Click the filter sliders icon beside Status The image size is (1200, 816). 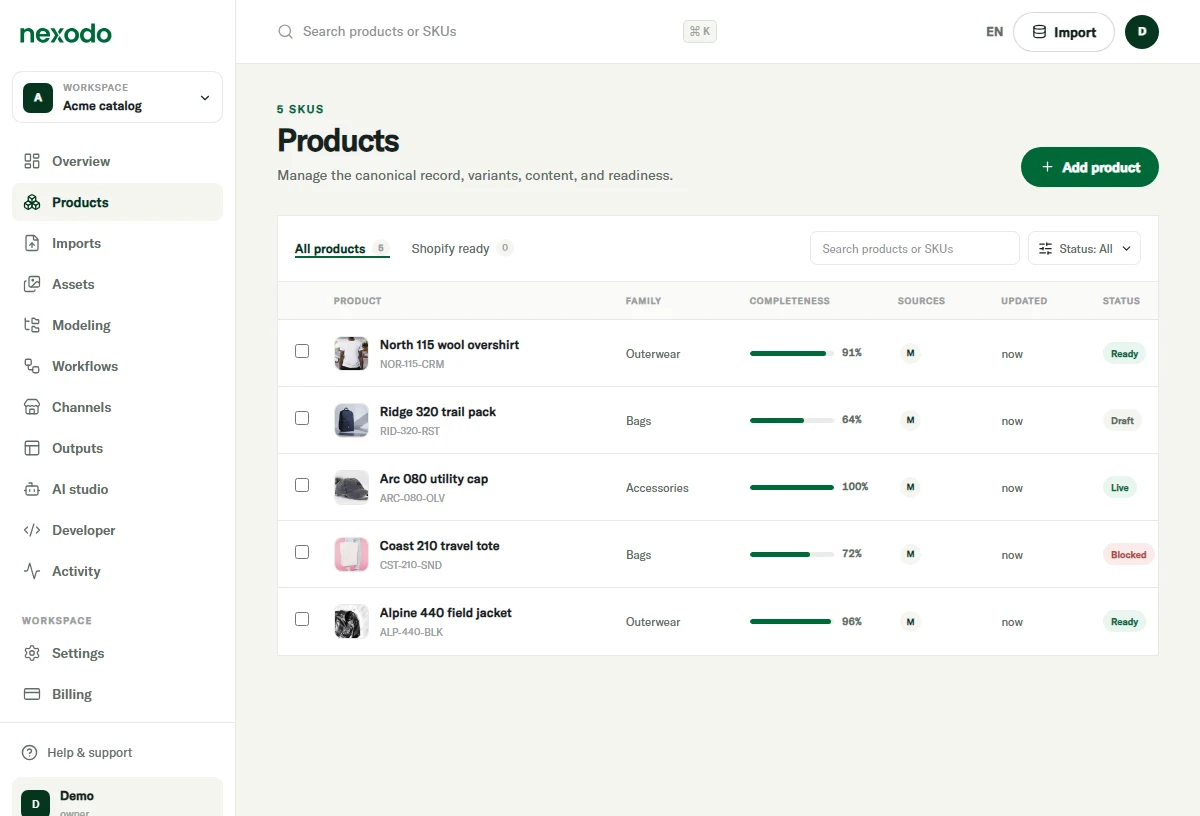[1046, 249]
